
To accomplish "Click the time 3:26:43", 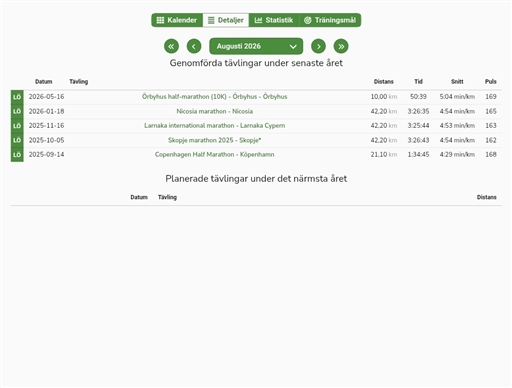I will point(418,140).
